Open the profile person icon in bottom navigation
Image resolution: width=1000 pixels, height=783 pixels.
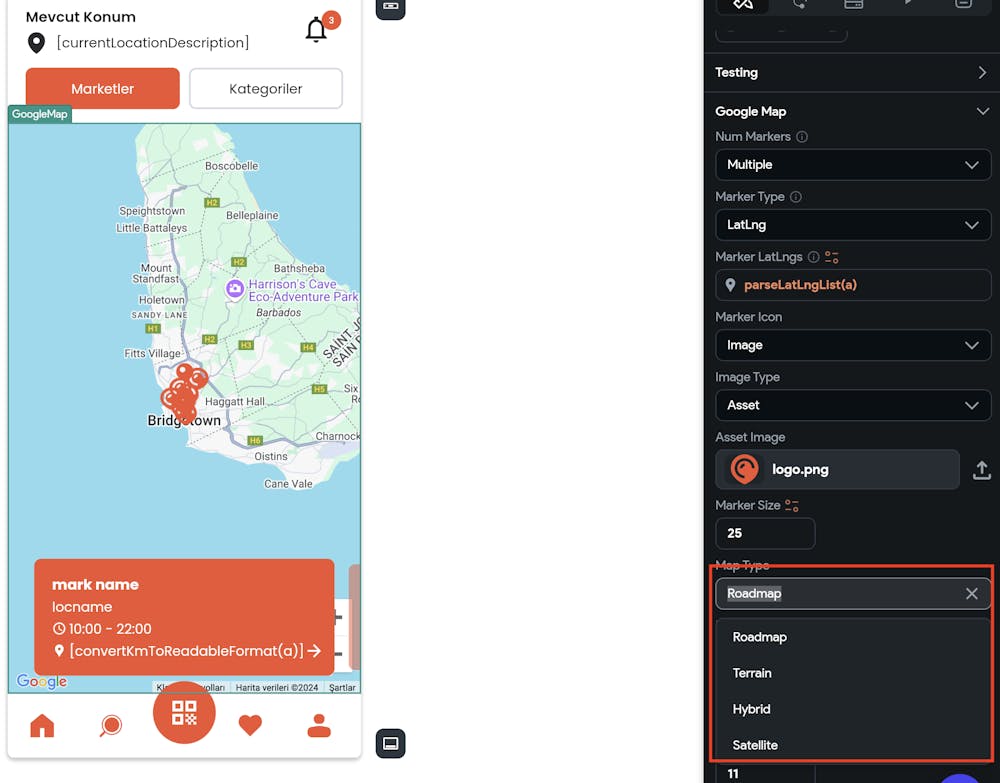[x=319, y=726]
